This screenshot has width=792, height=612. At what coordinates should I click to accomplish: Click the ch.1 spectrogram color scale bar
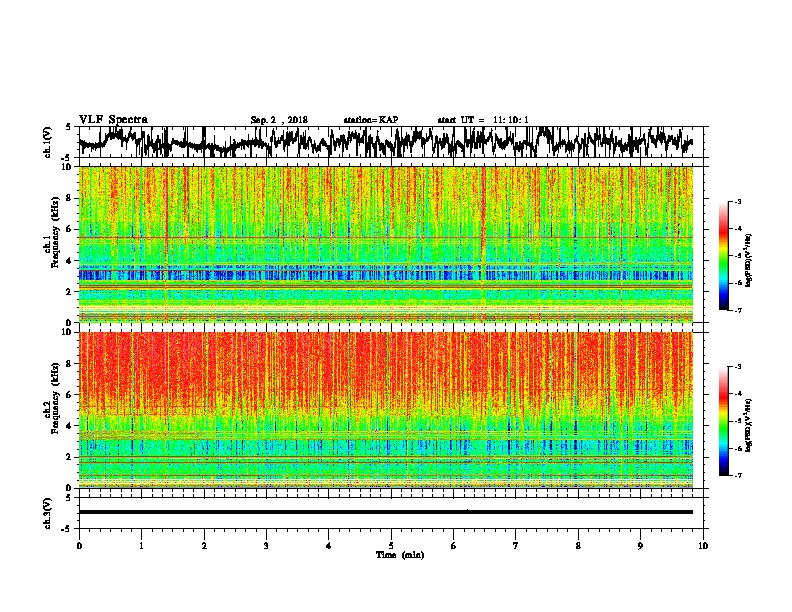pos(724,256)
